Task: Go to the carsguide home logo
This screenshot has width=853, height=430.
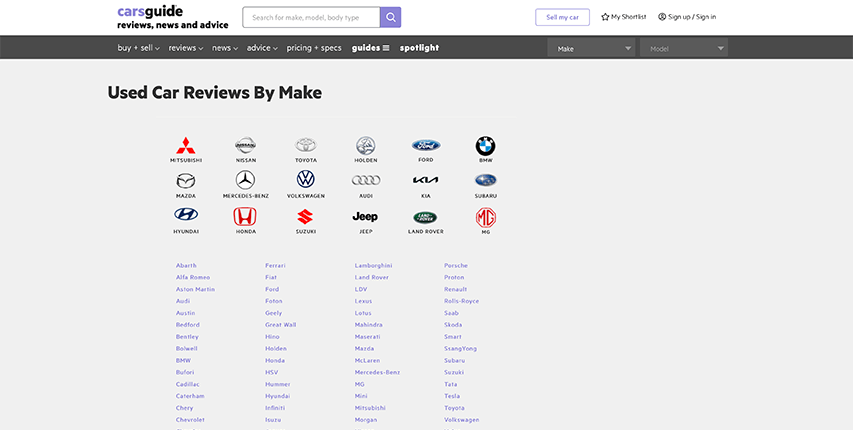Action: point(173,17)
